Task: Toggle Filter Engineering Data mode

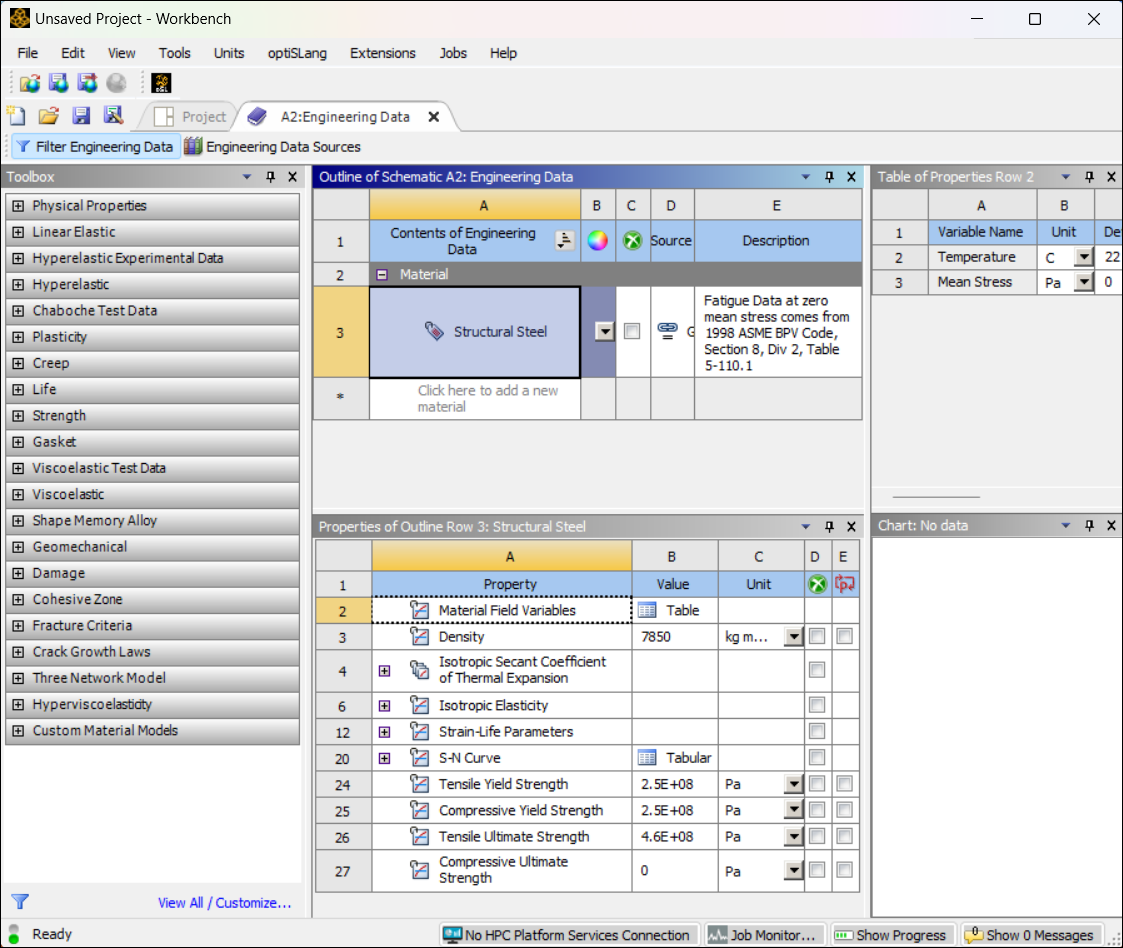Action: 95,146
